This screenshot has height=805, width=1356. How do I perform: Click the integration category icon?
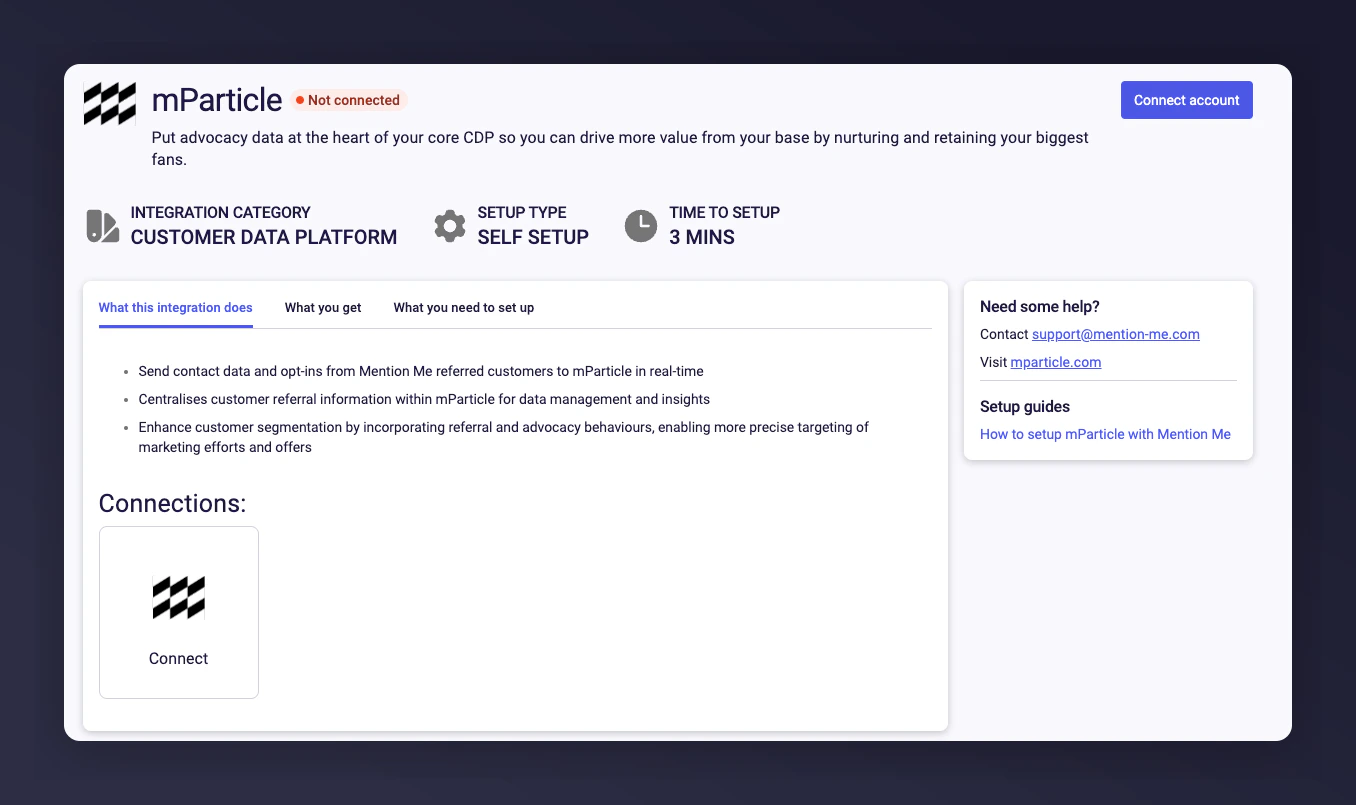click(x=102, y=225)
